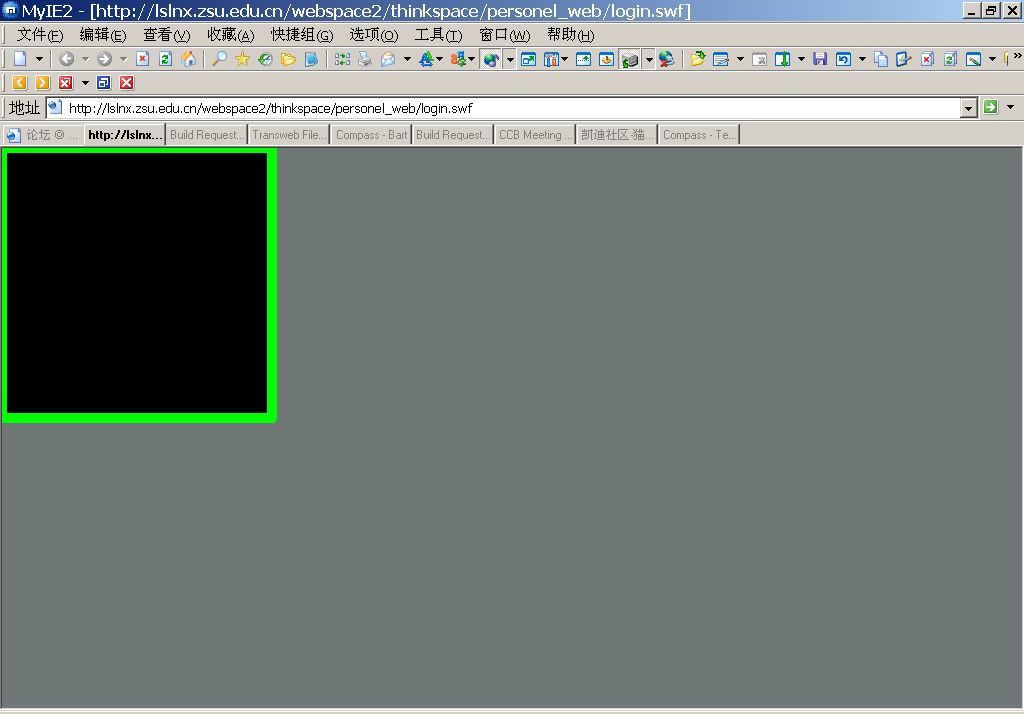Expand the Back button history dropdown

85,59
